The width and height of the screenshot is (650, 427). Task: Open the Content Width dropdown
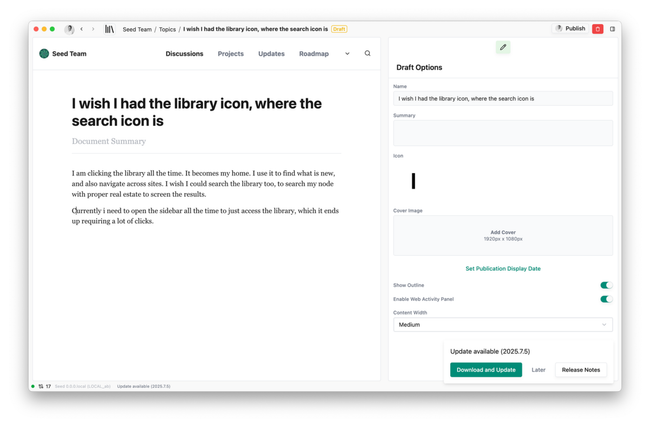pyautogui.click(x=502, y=325)
